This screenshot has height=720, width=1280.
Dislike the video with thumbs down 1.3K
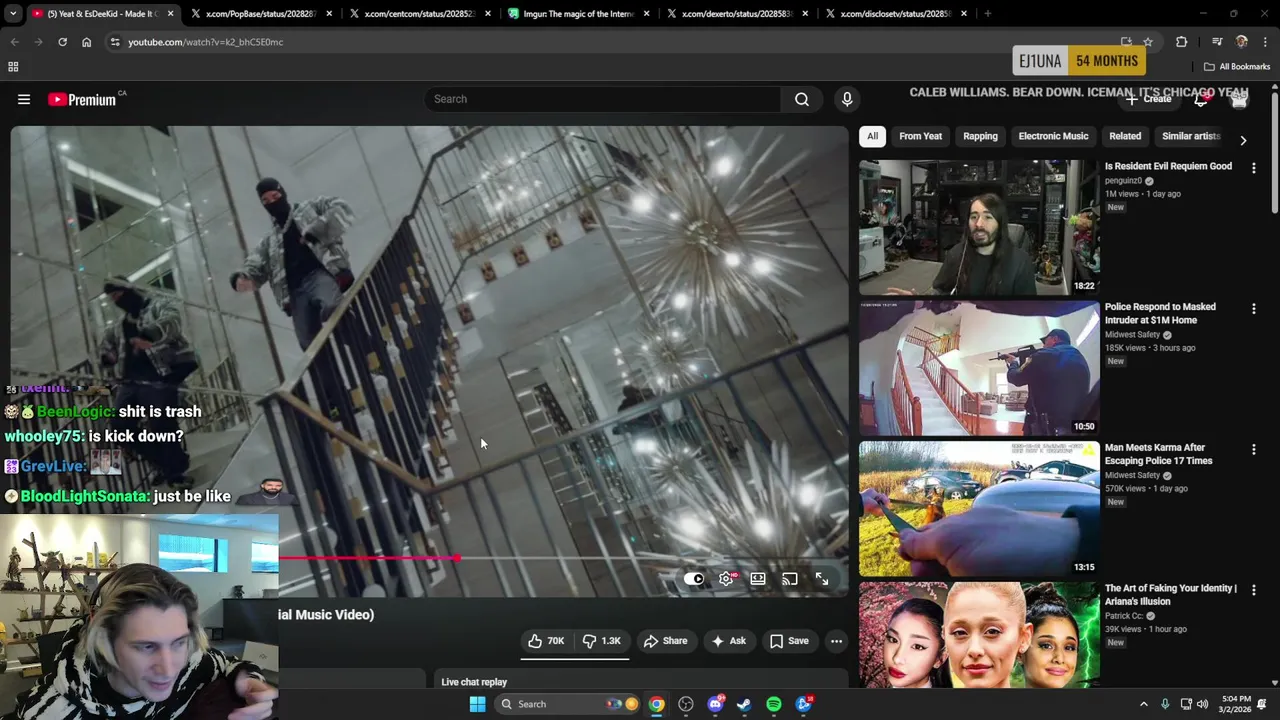pyautogui.click(x=602, y=641)
